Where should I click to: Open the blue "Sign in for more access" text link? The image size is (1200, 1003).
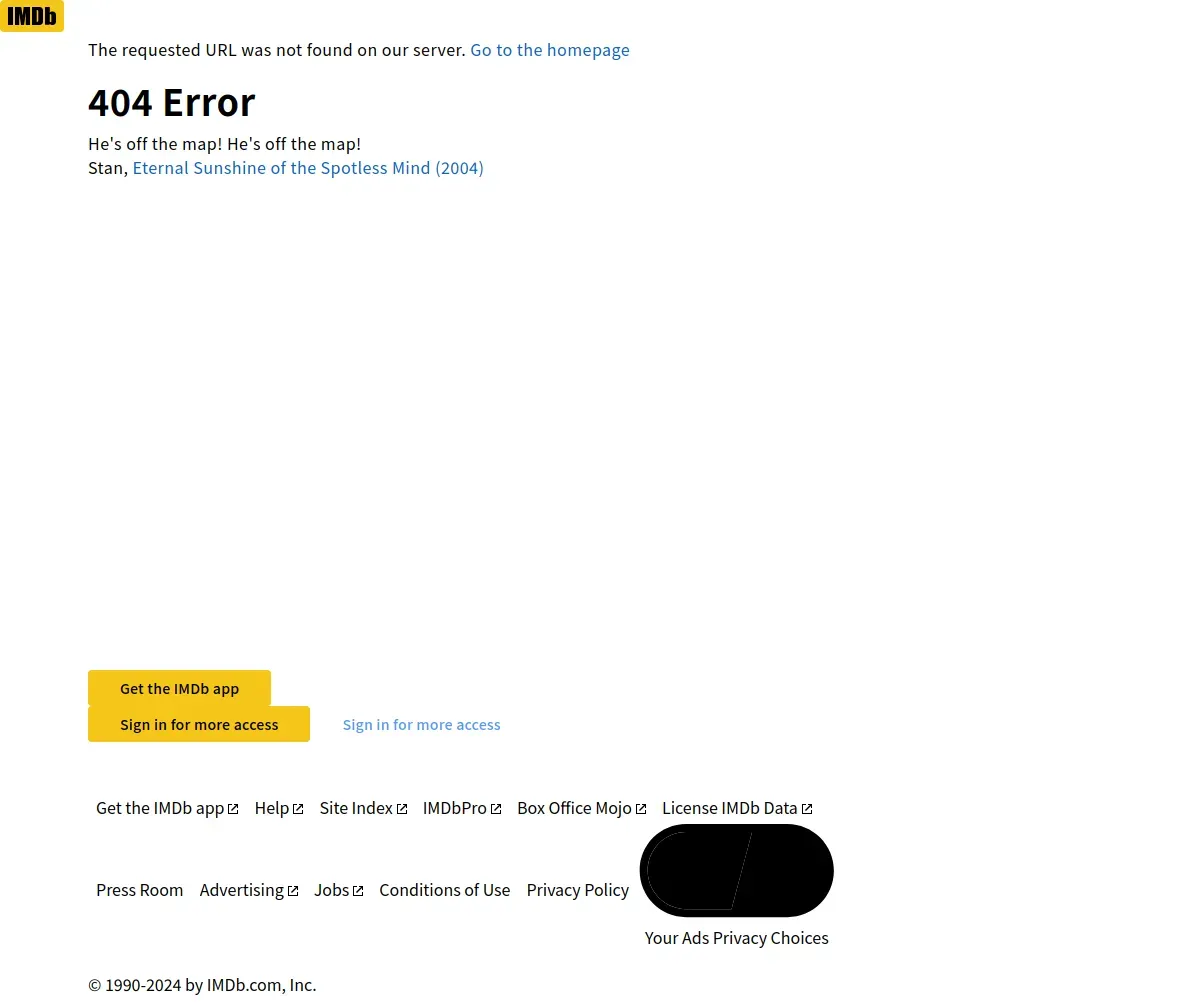pos(421,724)
